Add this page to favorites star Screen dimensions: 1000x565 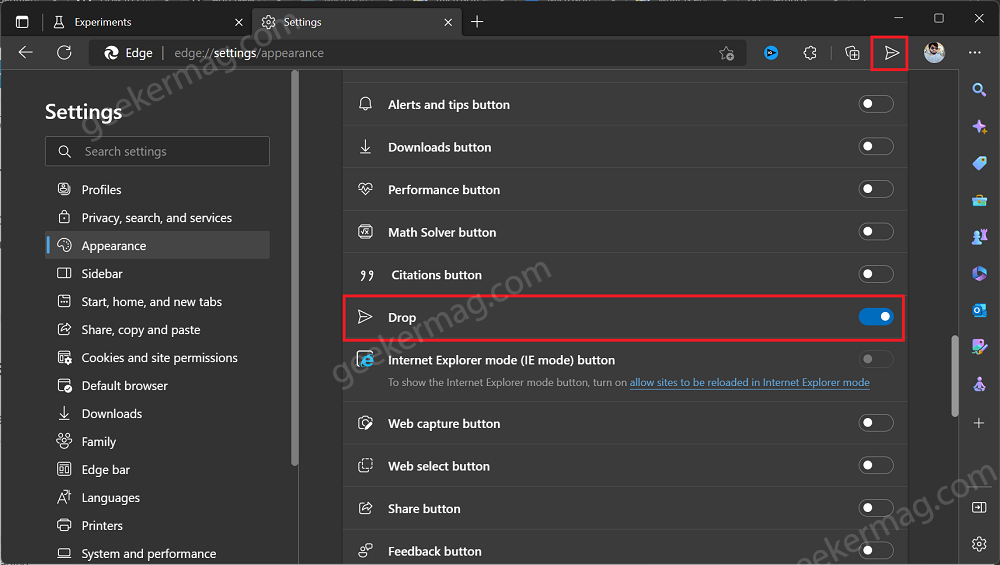[726, 53]
